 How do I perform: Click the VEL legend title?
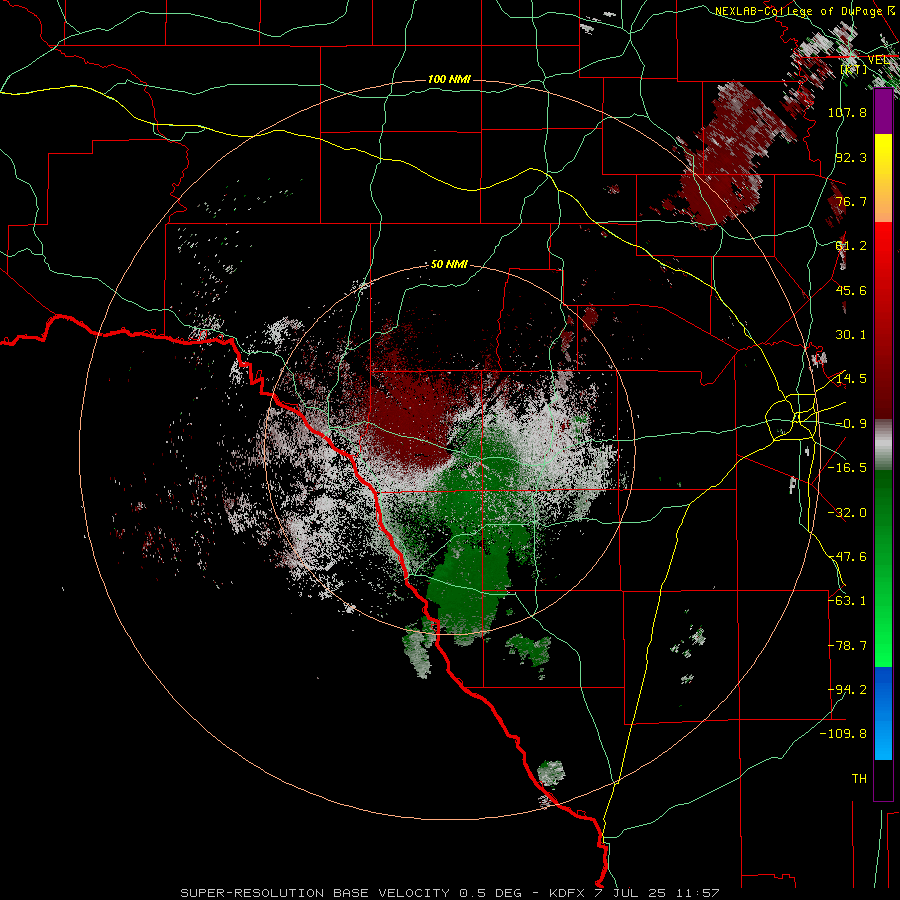(879, 60)
